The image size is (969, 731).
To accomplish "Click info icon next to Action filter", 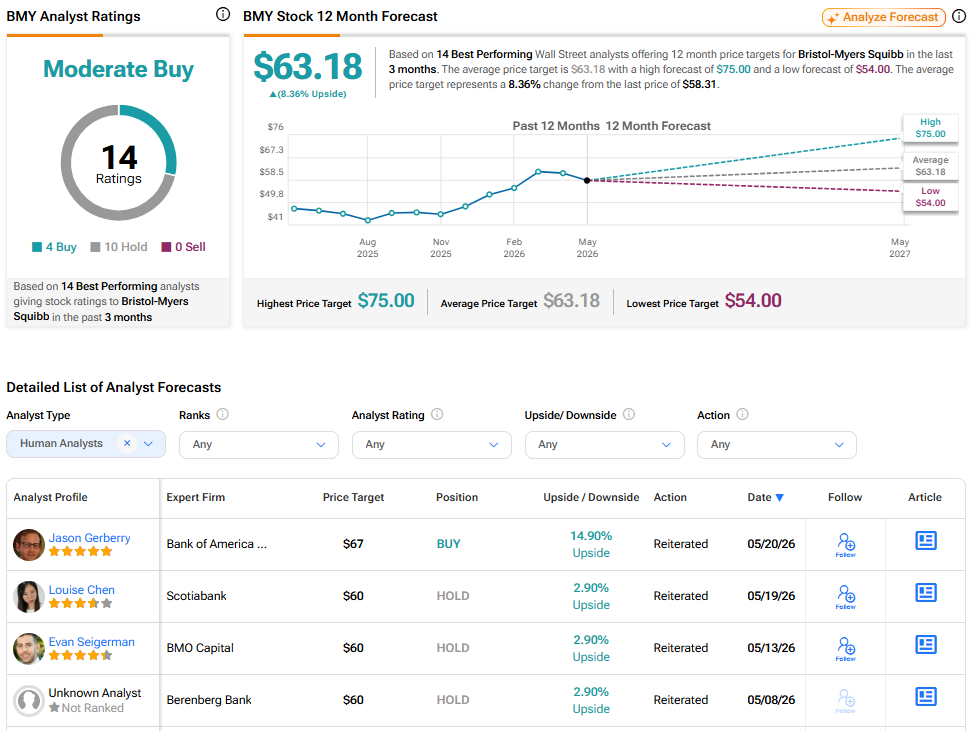I will (742, 415).
